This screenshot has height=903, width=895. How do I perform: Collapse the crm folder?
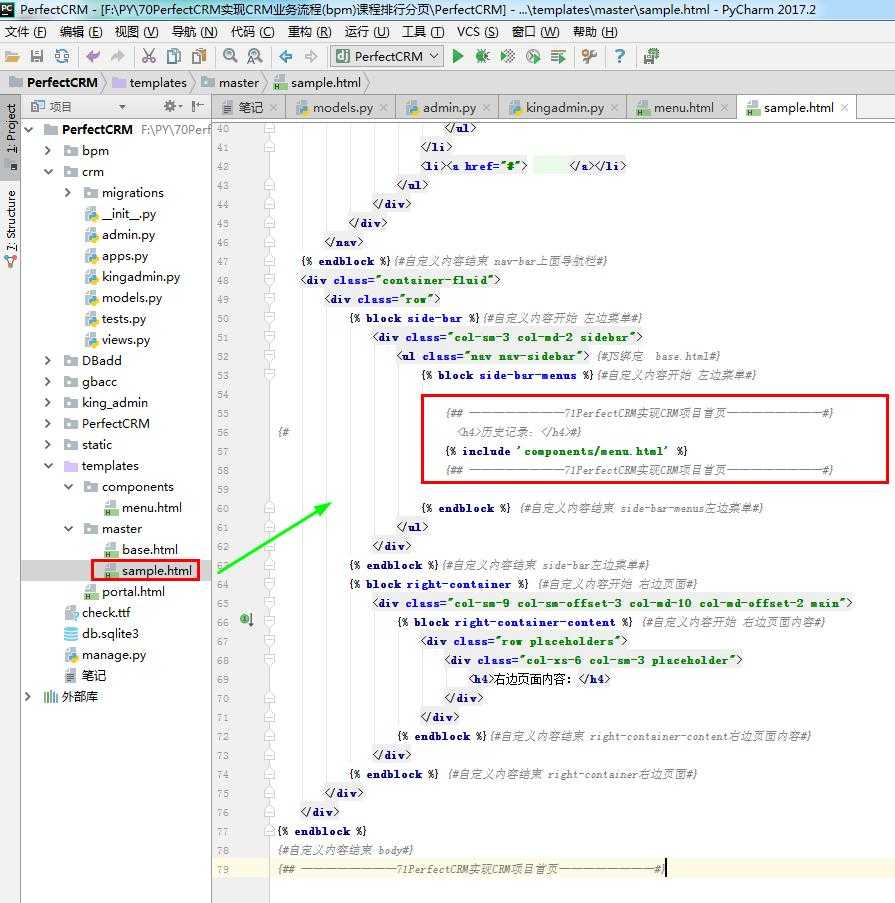click(x=48, y=172)
